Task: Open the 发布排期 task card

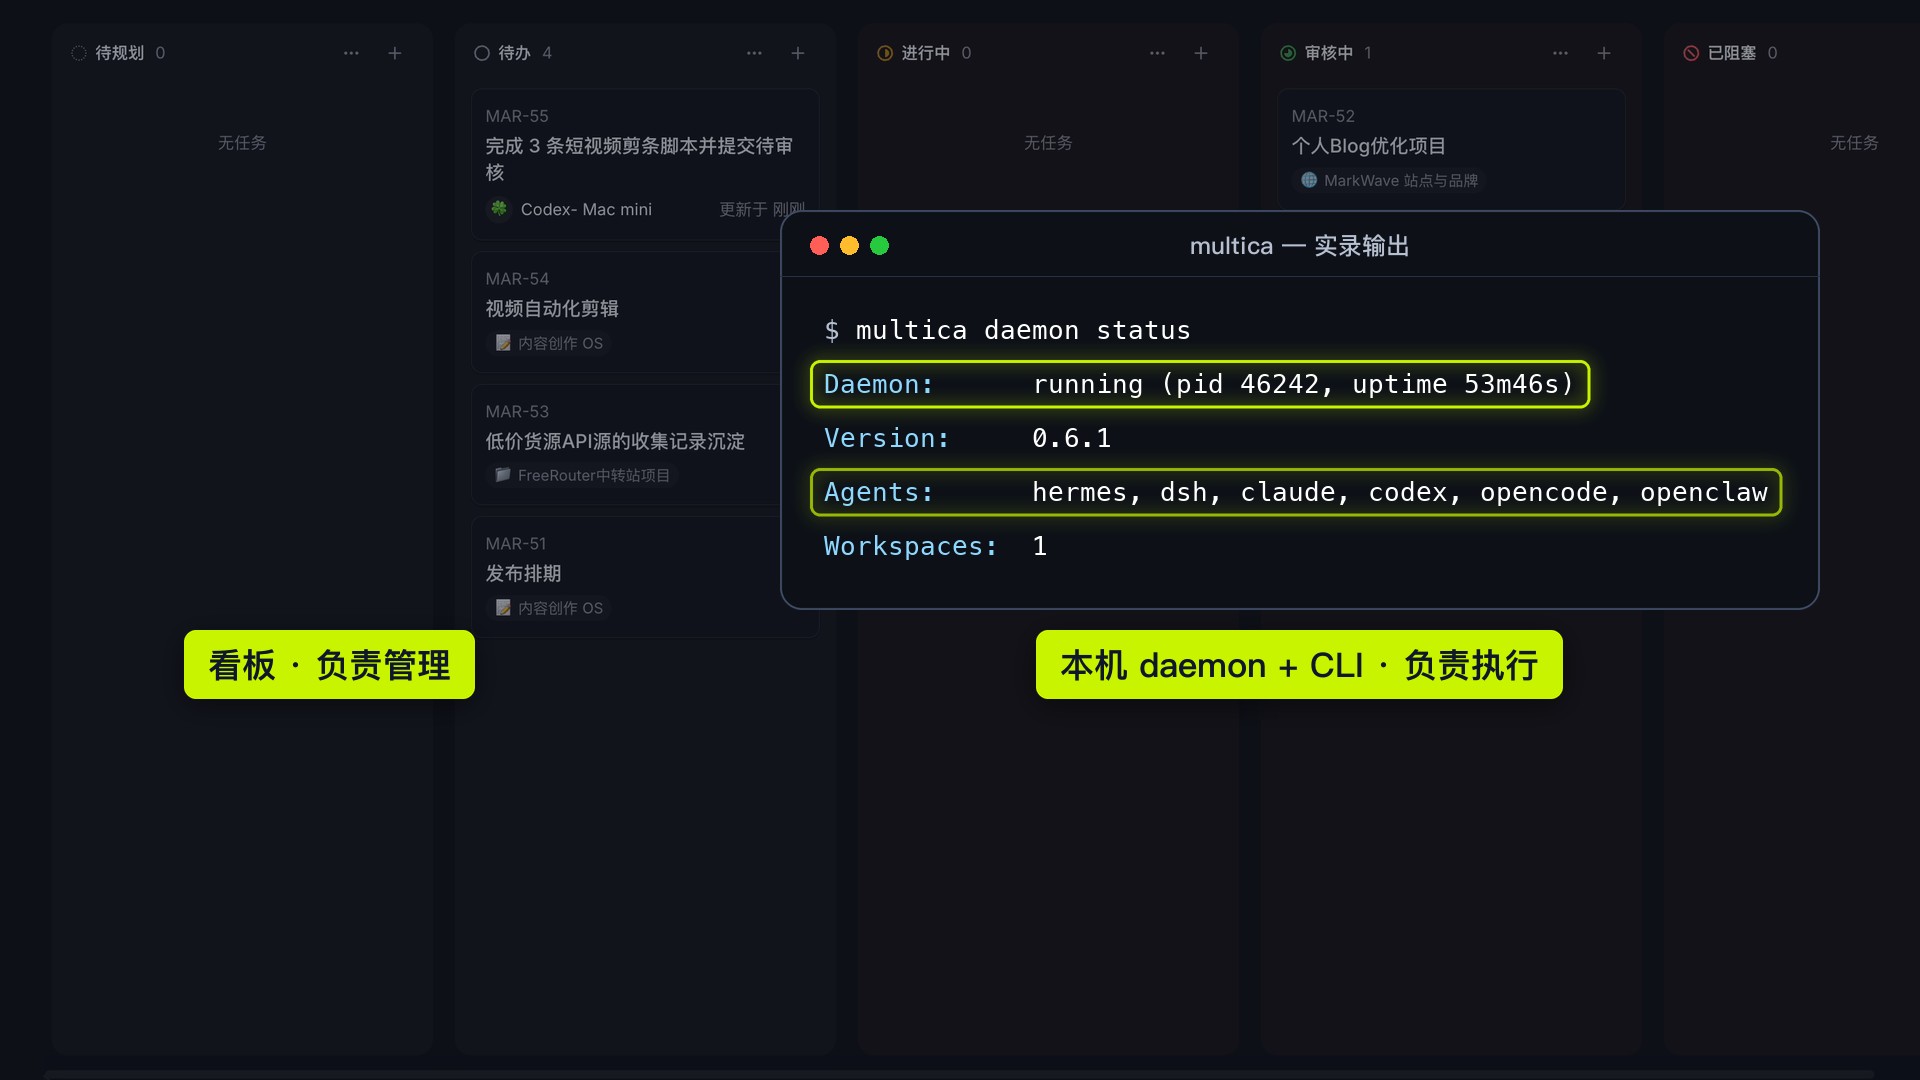Action: coord(626,577)
